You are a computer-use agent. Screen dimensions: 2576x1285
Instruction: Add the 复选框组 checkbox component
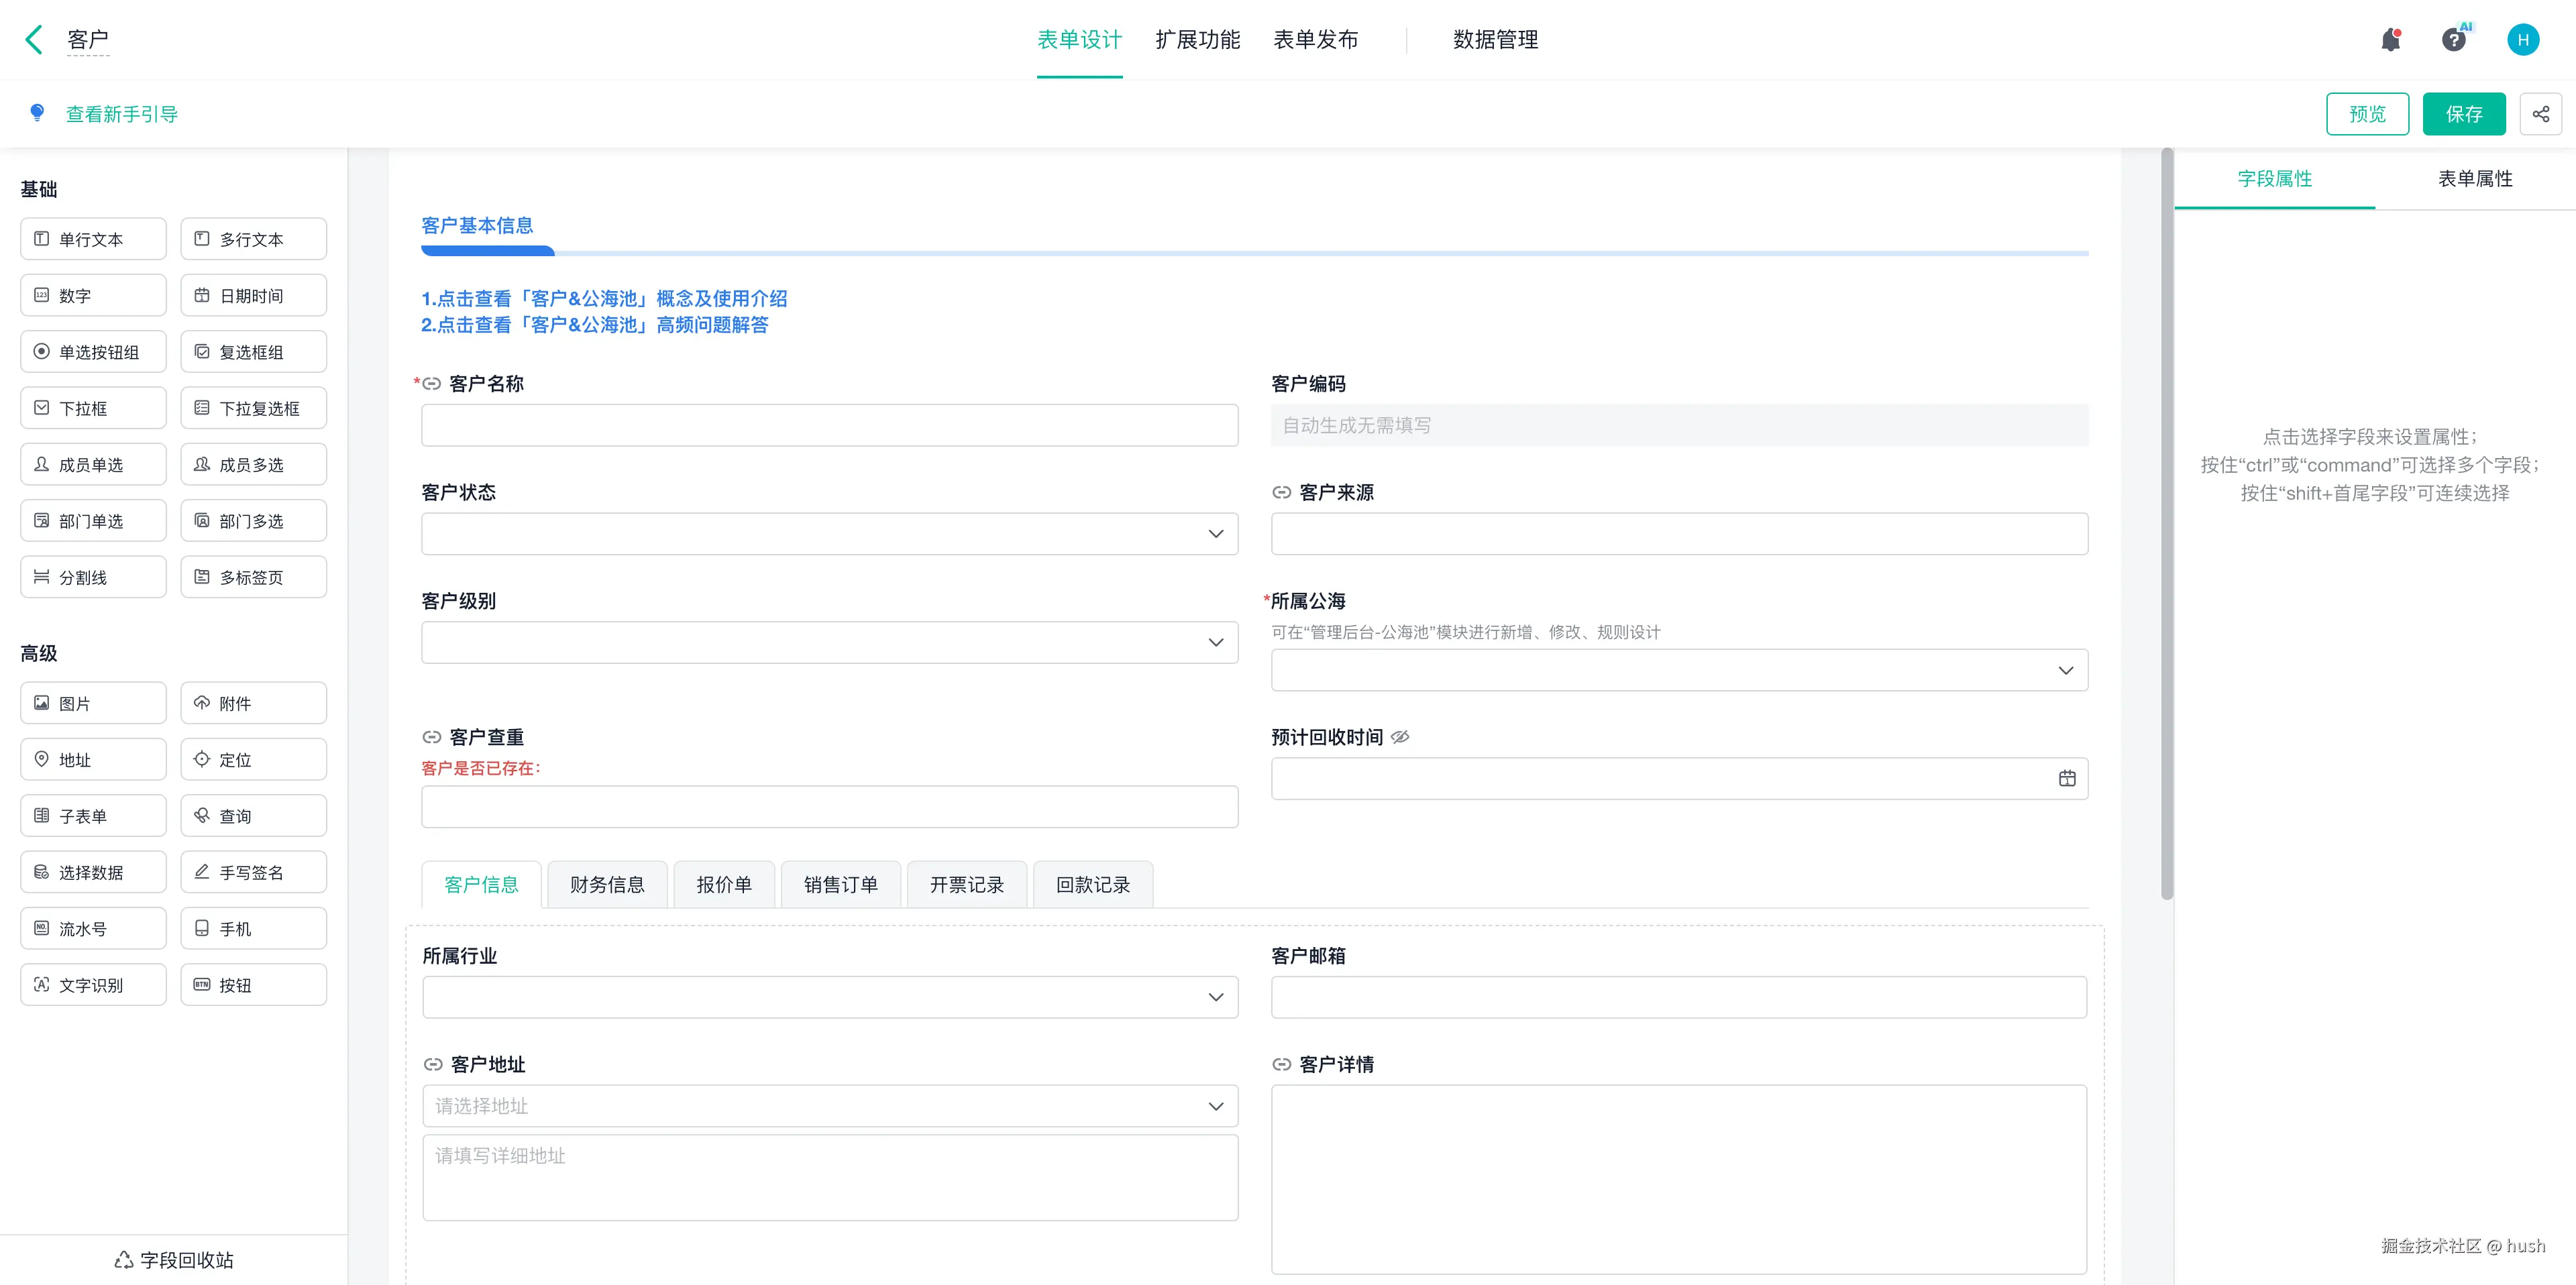(x=253, y=352)
